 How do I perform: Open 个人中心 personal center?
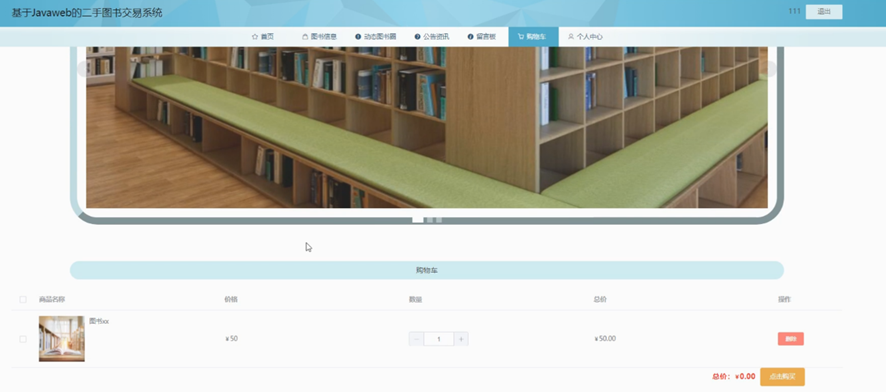click(585, 37)
